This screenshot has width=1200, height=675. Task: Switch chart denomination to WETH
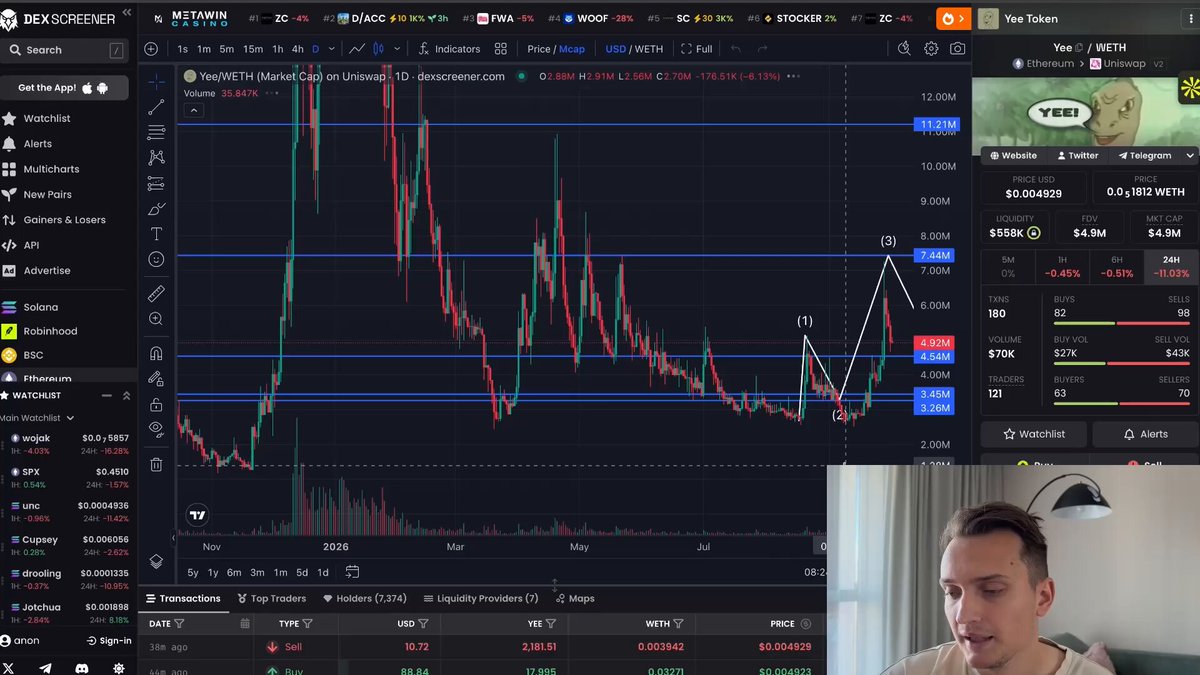pyautogui.click(x=648, y=49)
